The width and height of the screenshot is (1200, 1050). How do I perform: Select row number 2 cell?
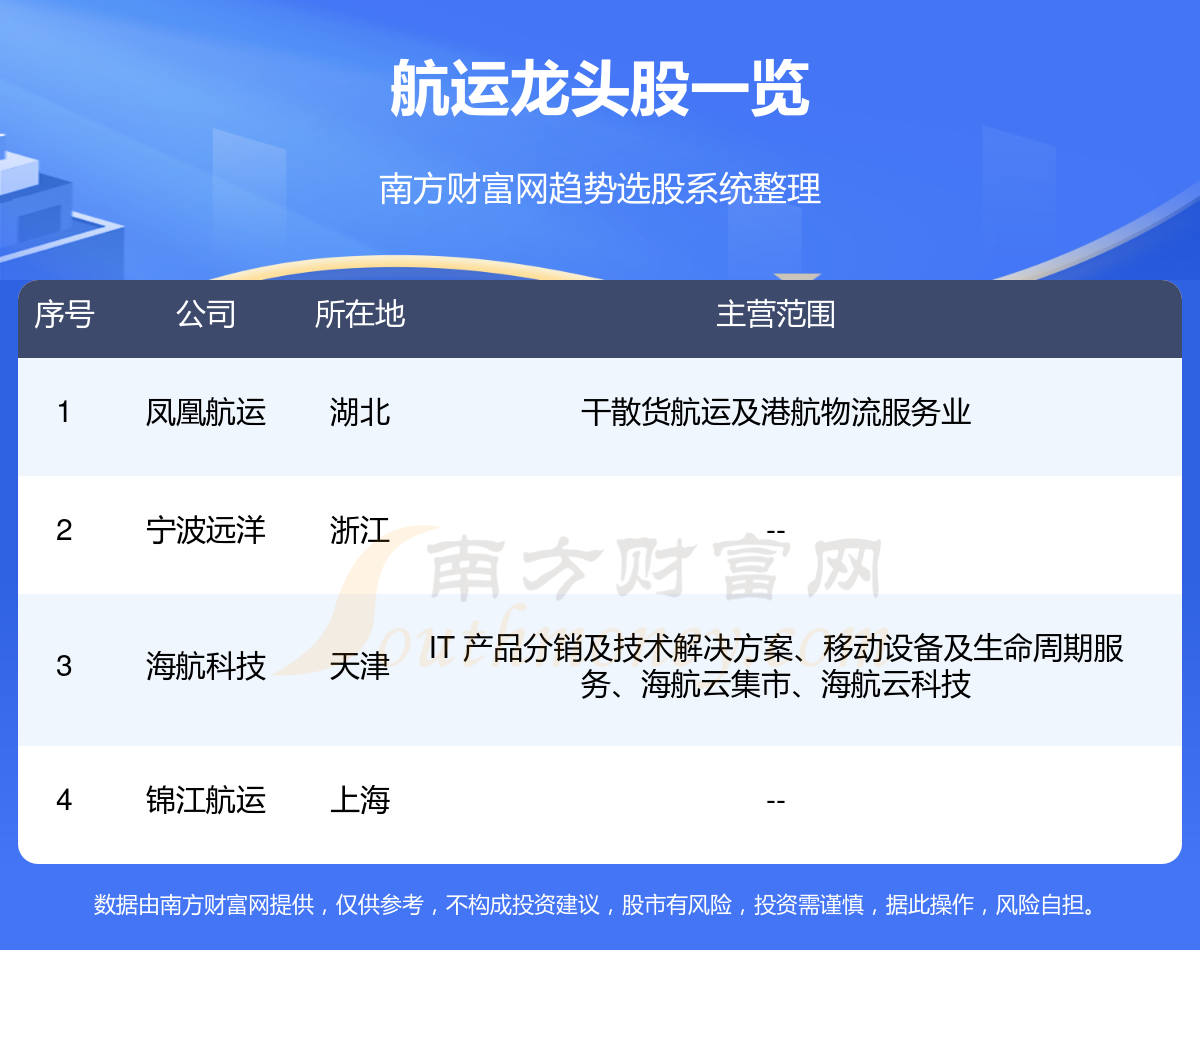tap(64, 530)
